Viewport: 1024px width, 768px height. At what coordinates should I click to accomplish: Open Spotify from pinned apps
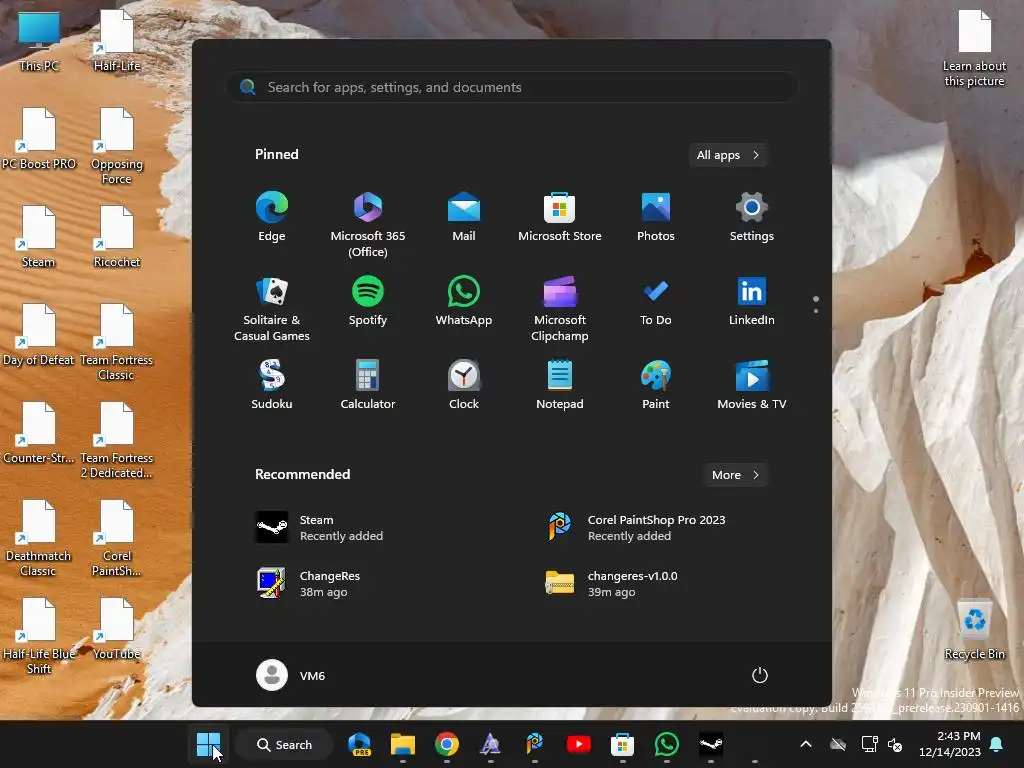coord(368,301)
